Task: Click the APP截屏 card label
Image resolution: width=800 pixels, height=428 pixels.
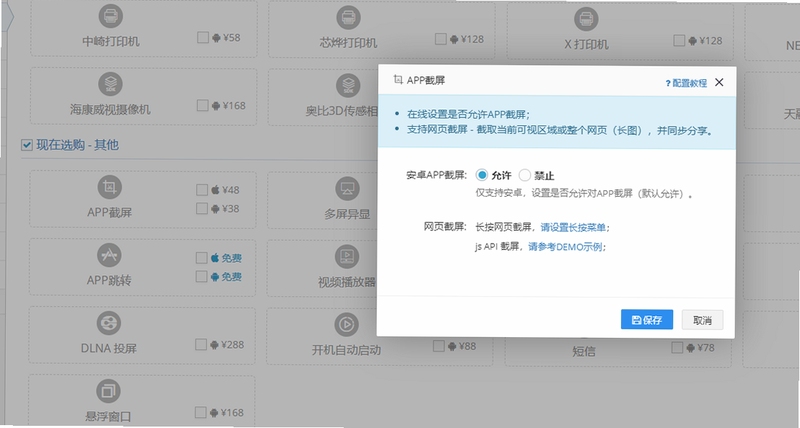Action: (x=109, y=212)
